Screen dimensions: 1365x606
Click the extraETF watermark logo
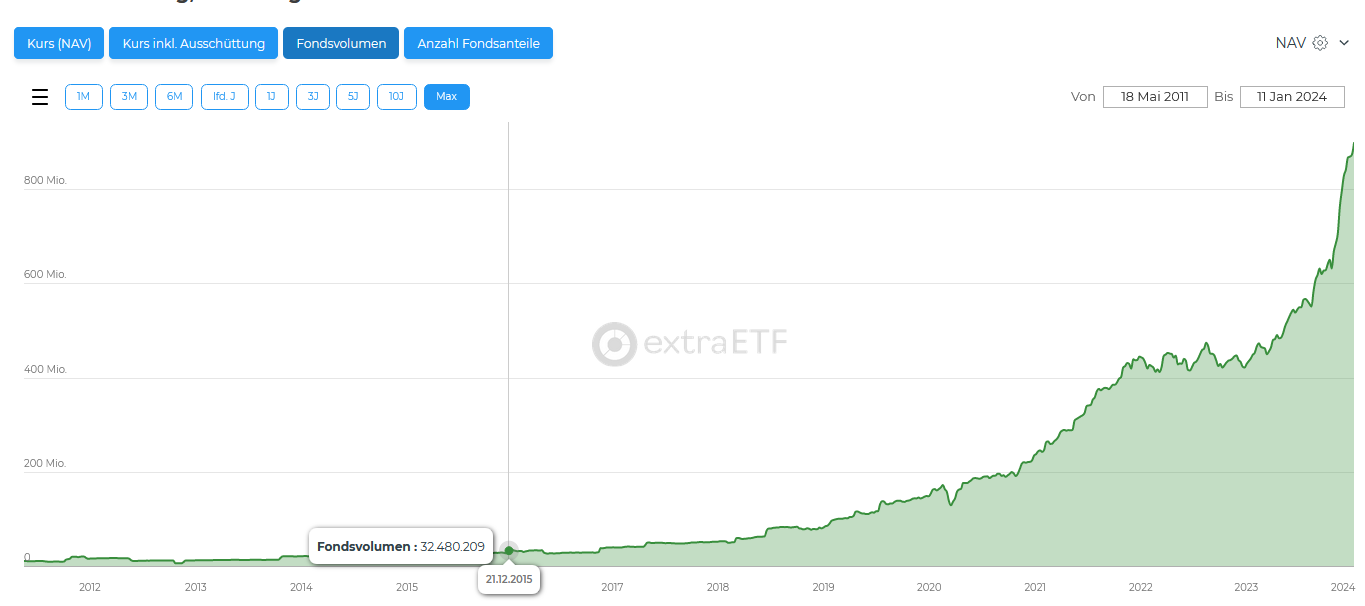coord(690,344)
